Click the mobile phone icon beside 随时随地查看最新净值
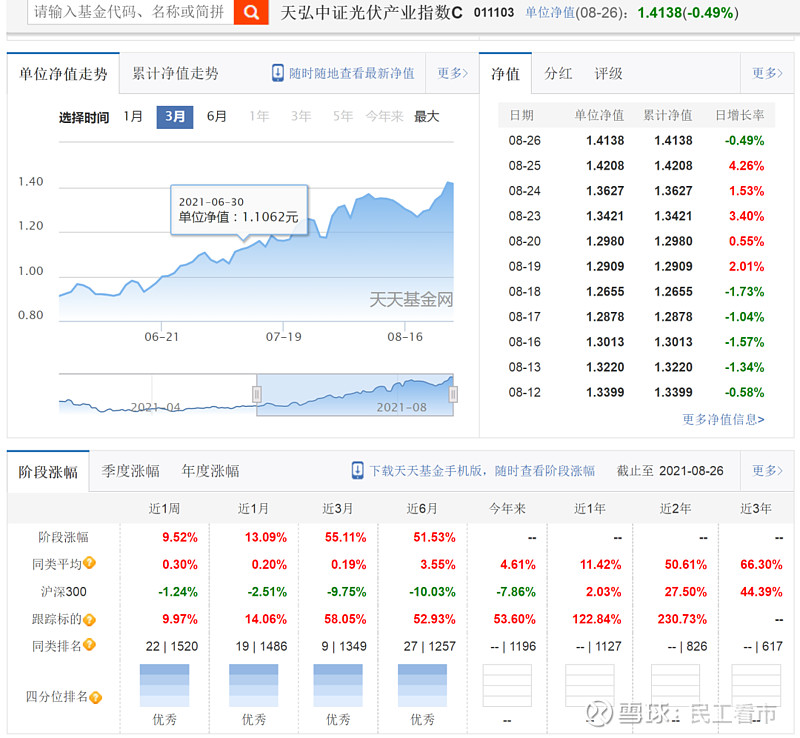This screenshot has width=800, height=738. 278,73
